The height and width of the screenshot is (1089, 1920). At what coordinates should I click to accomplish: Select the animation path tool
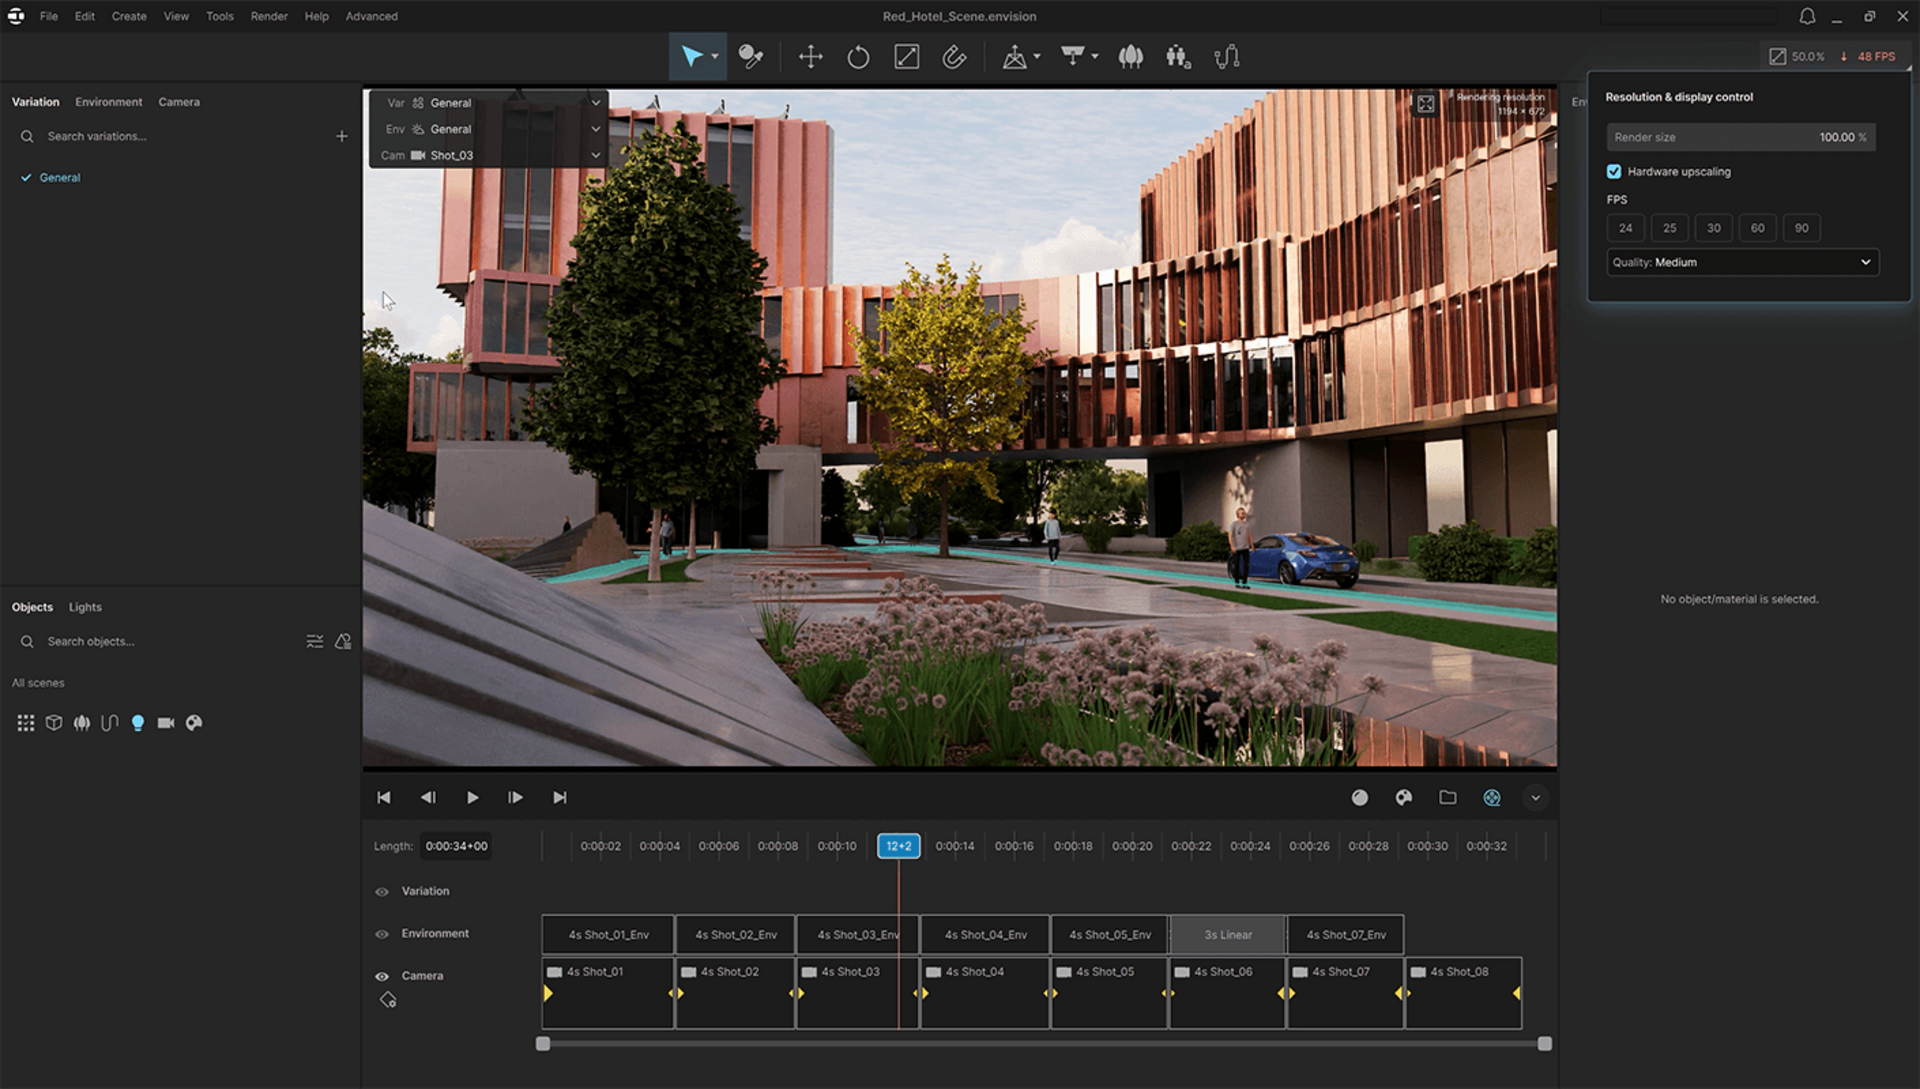coord(1227,55)
